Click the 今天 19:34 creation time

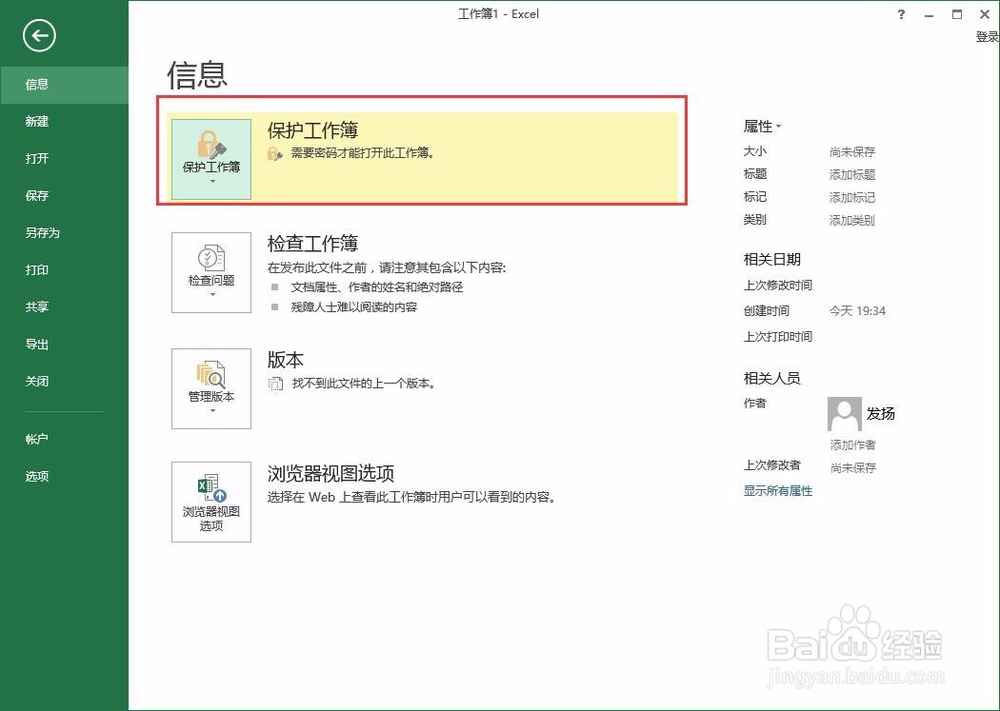857,311
